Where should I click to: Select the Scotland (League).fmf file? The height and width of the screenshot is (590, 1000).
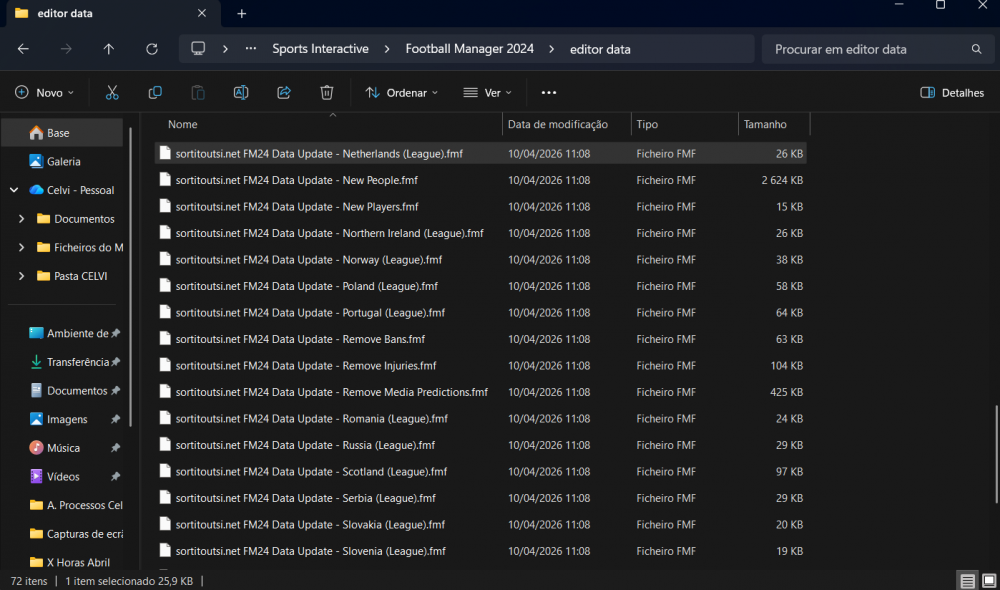481,471
